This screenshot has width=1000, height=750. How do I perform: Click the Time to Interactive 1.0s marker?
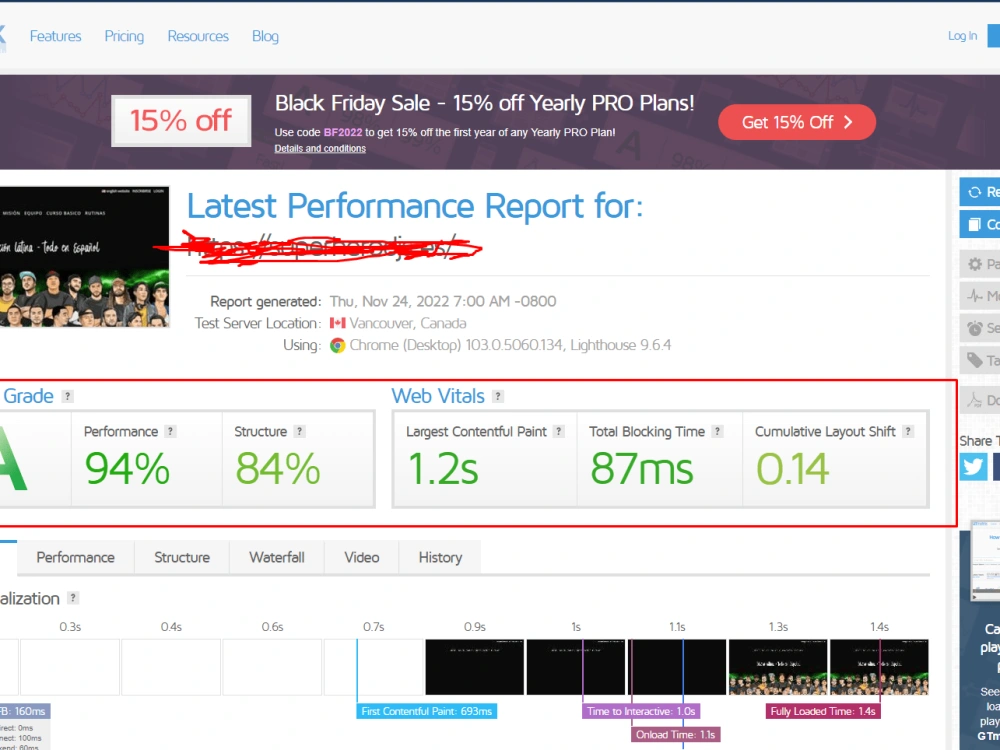pyautogui.click(x=641, y=711)
